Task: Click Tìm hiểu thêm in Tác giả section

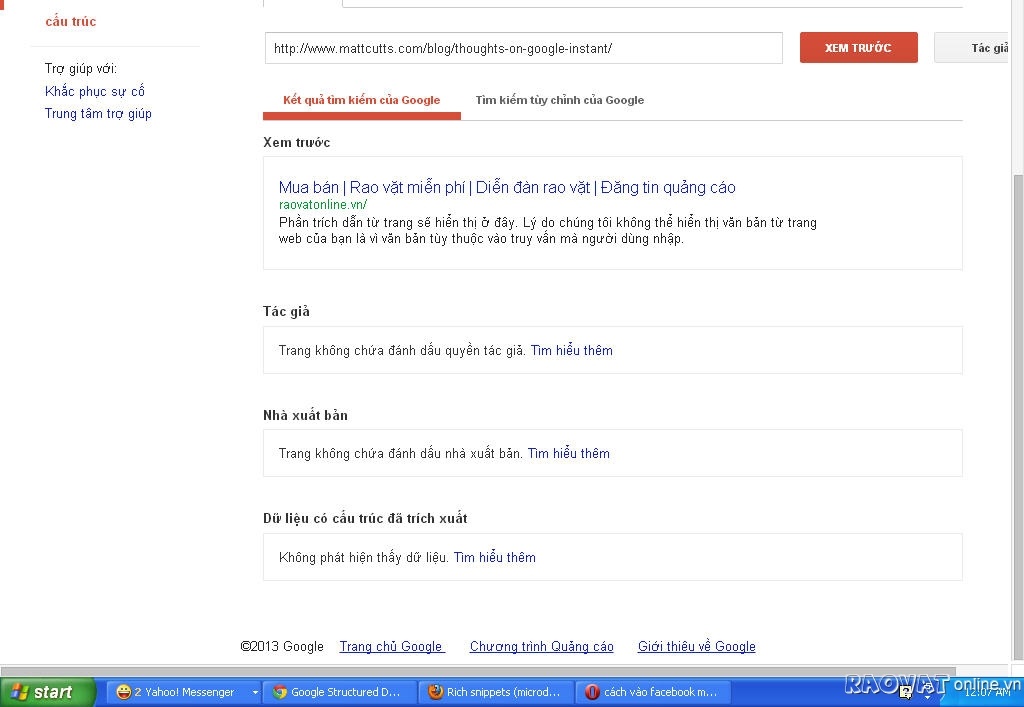Action: (x=571, y=351)
